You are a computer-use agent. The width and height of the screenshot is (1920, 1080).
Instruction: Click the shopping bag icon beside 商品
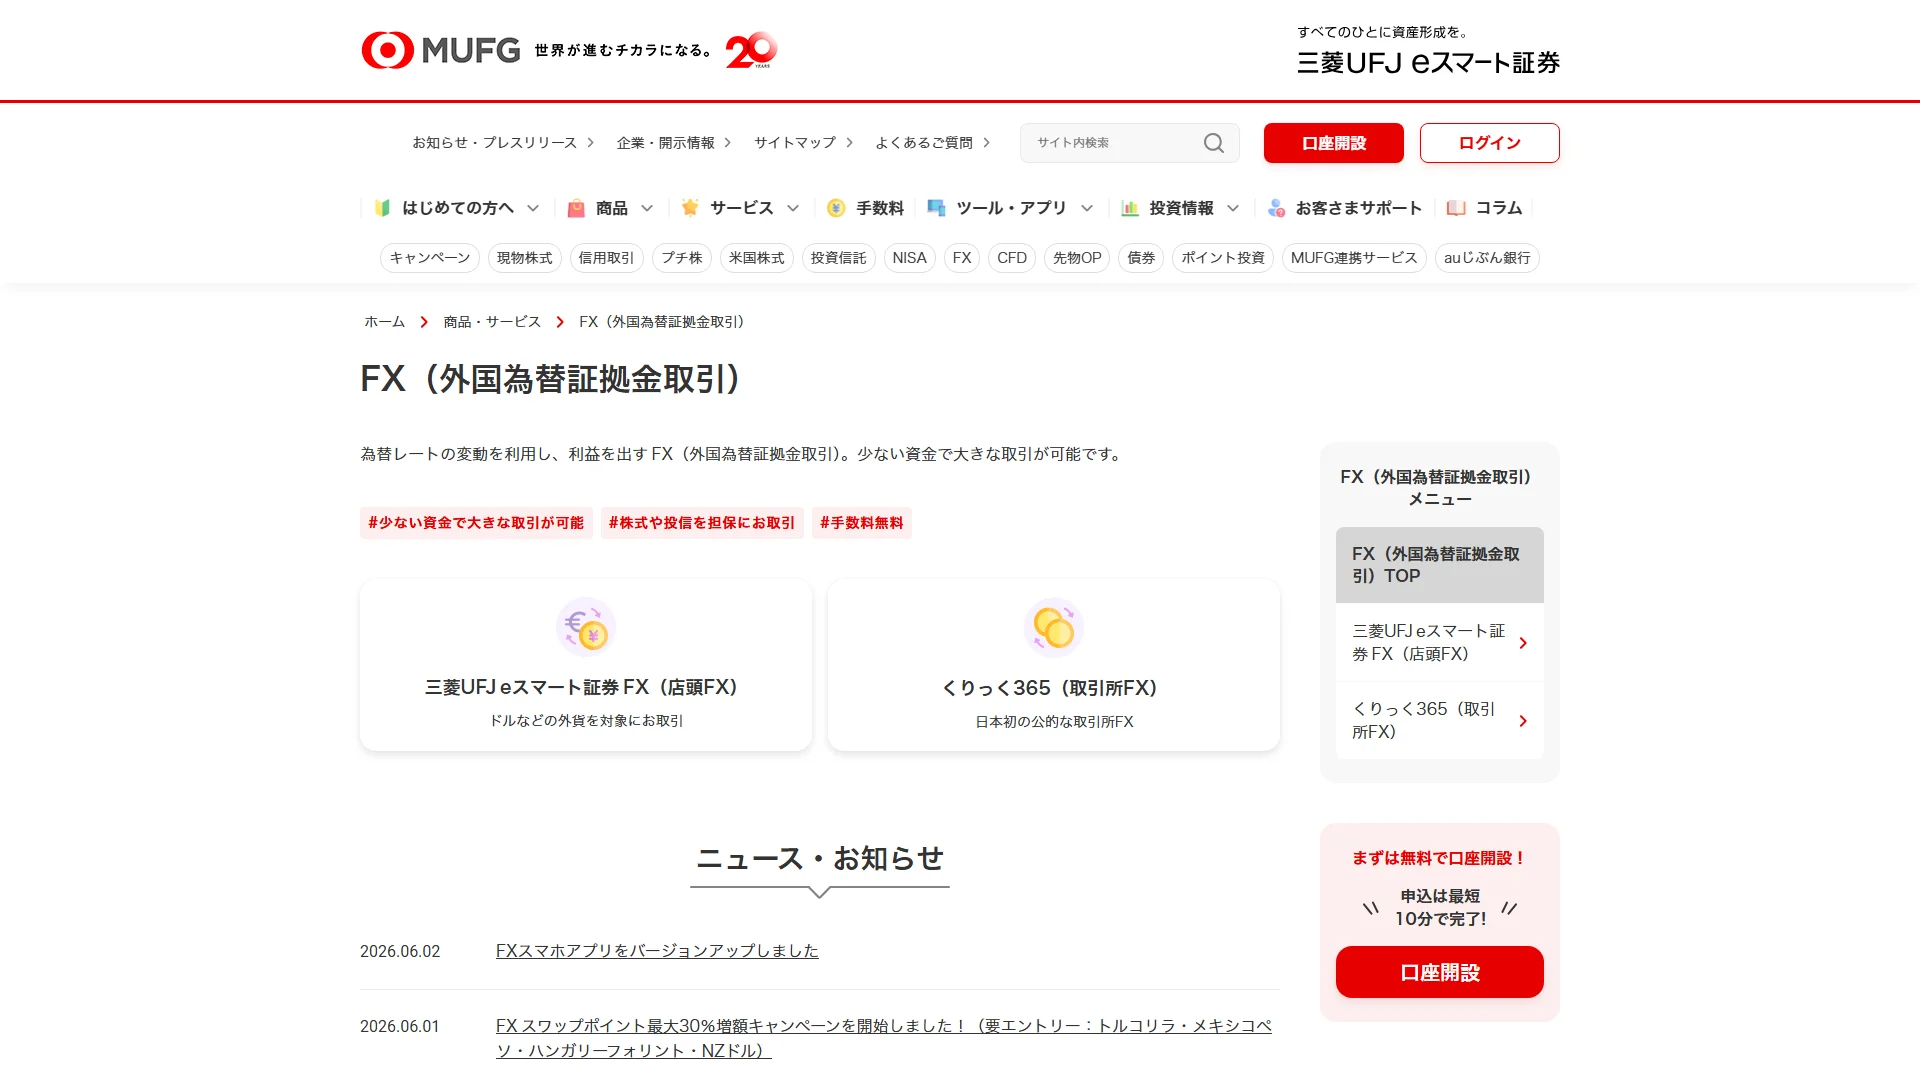point(576,208)
